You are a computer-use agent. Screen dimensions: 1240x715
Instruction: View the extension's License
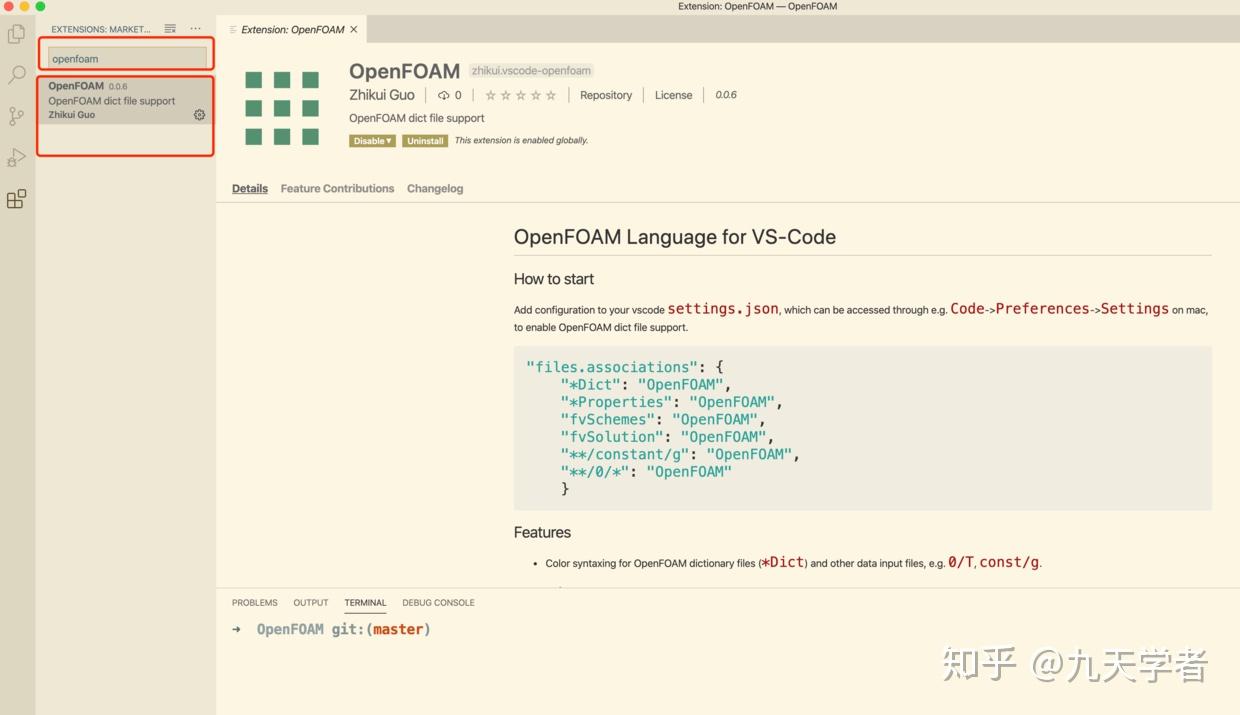coord(673,95)
